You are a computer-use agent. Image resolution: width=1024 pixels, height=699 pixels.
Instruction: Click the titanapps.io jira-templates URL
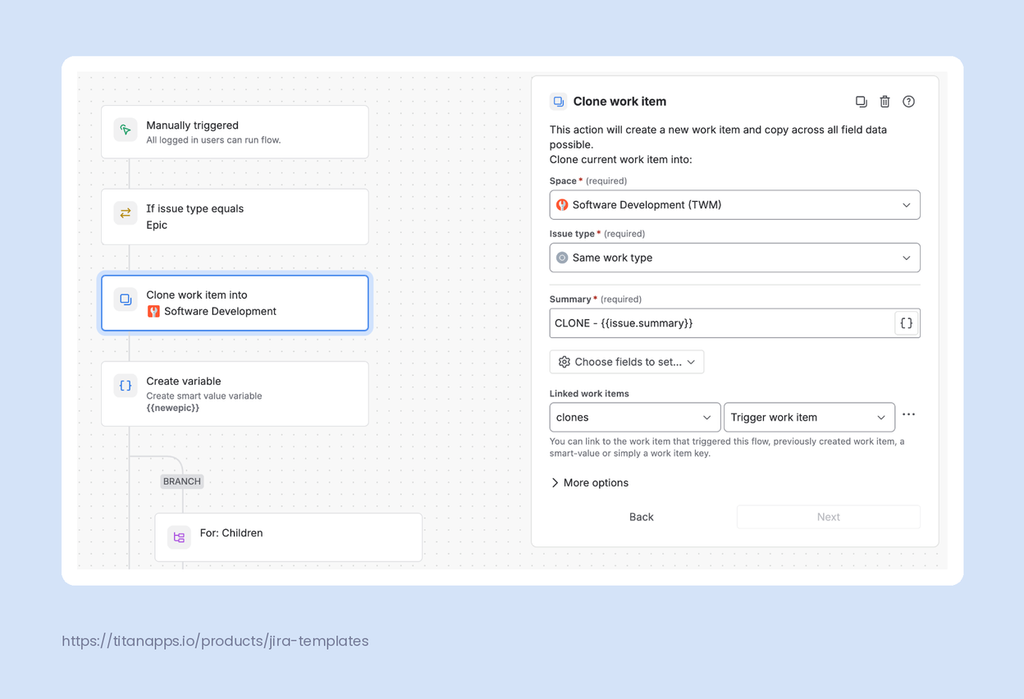(215, 641)
